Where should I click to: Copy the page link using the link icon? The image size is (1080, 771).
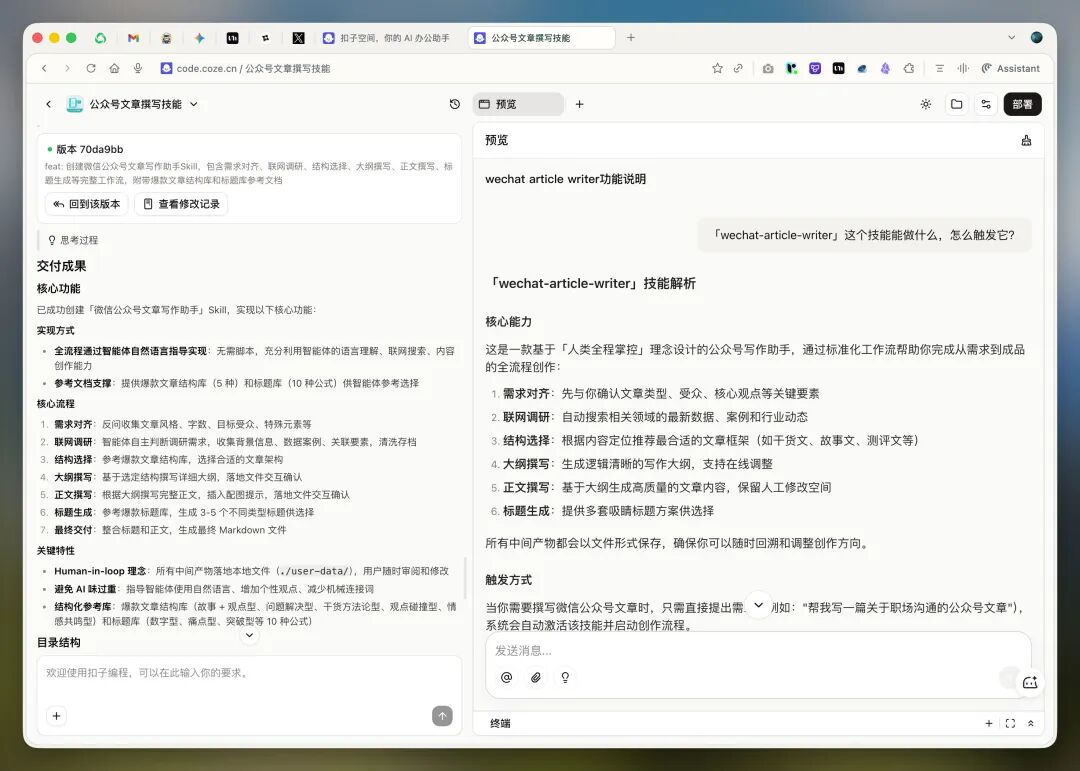738,68
